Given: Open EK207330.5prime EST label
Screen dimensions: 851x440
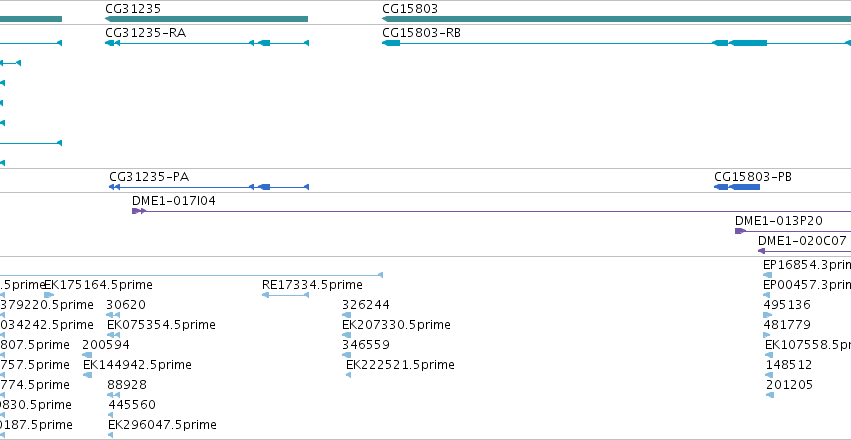Looking at the screenshot, I should [396, 325].
